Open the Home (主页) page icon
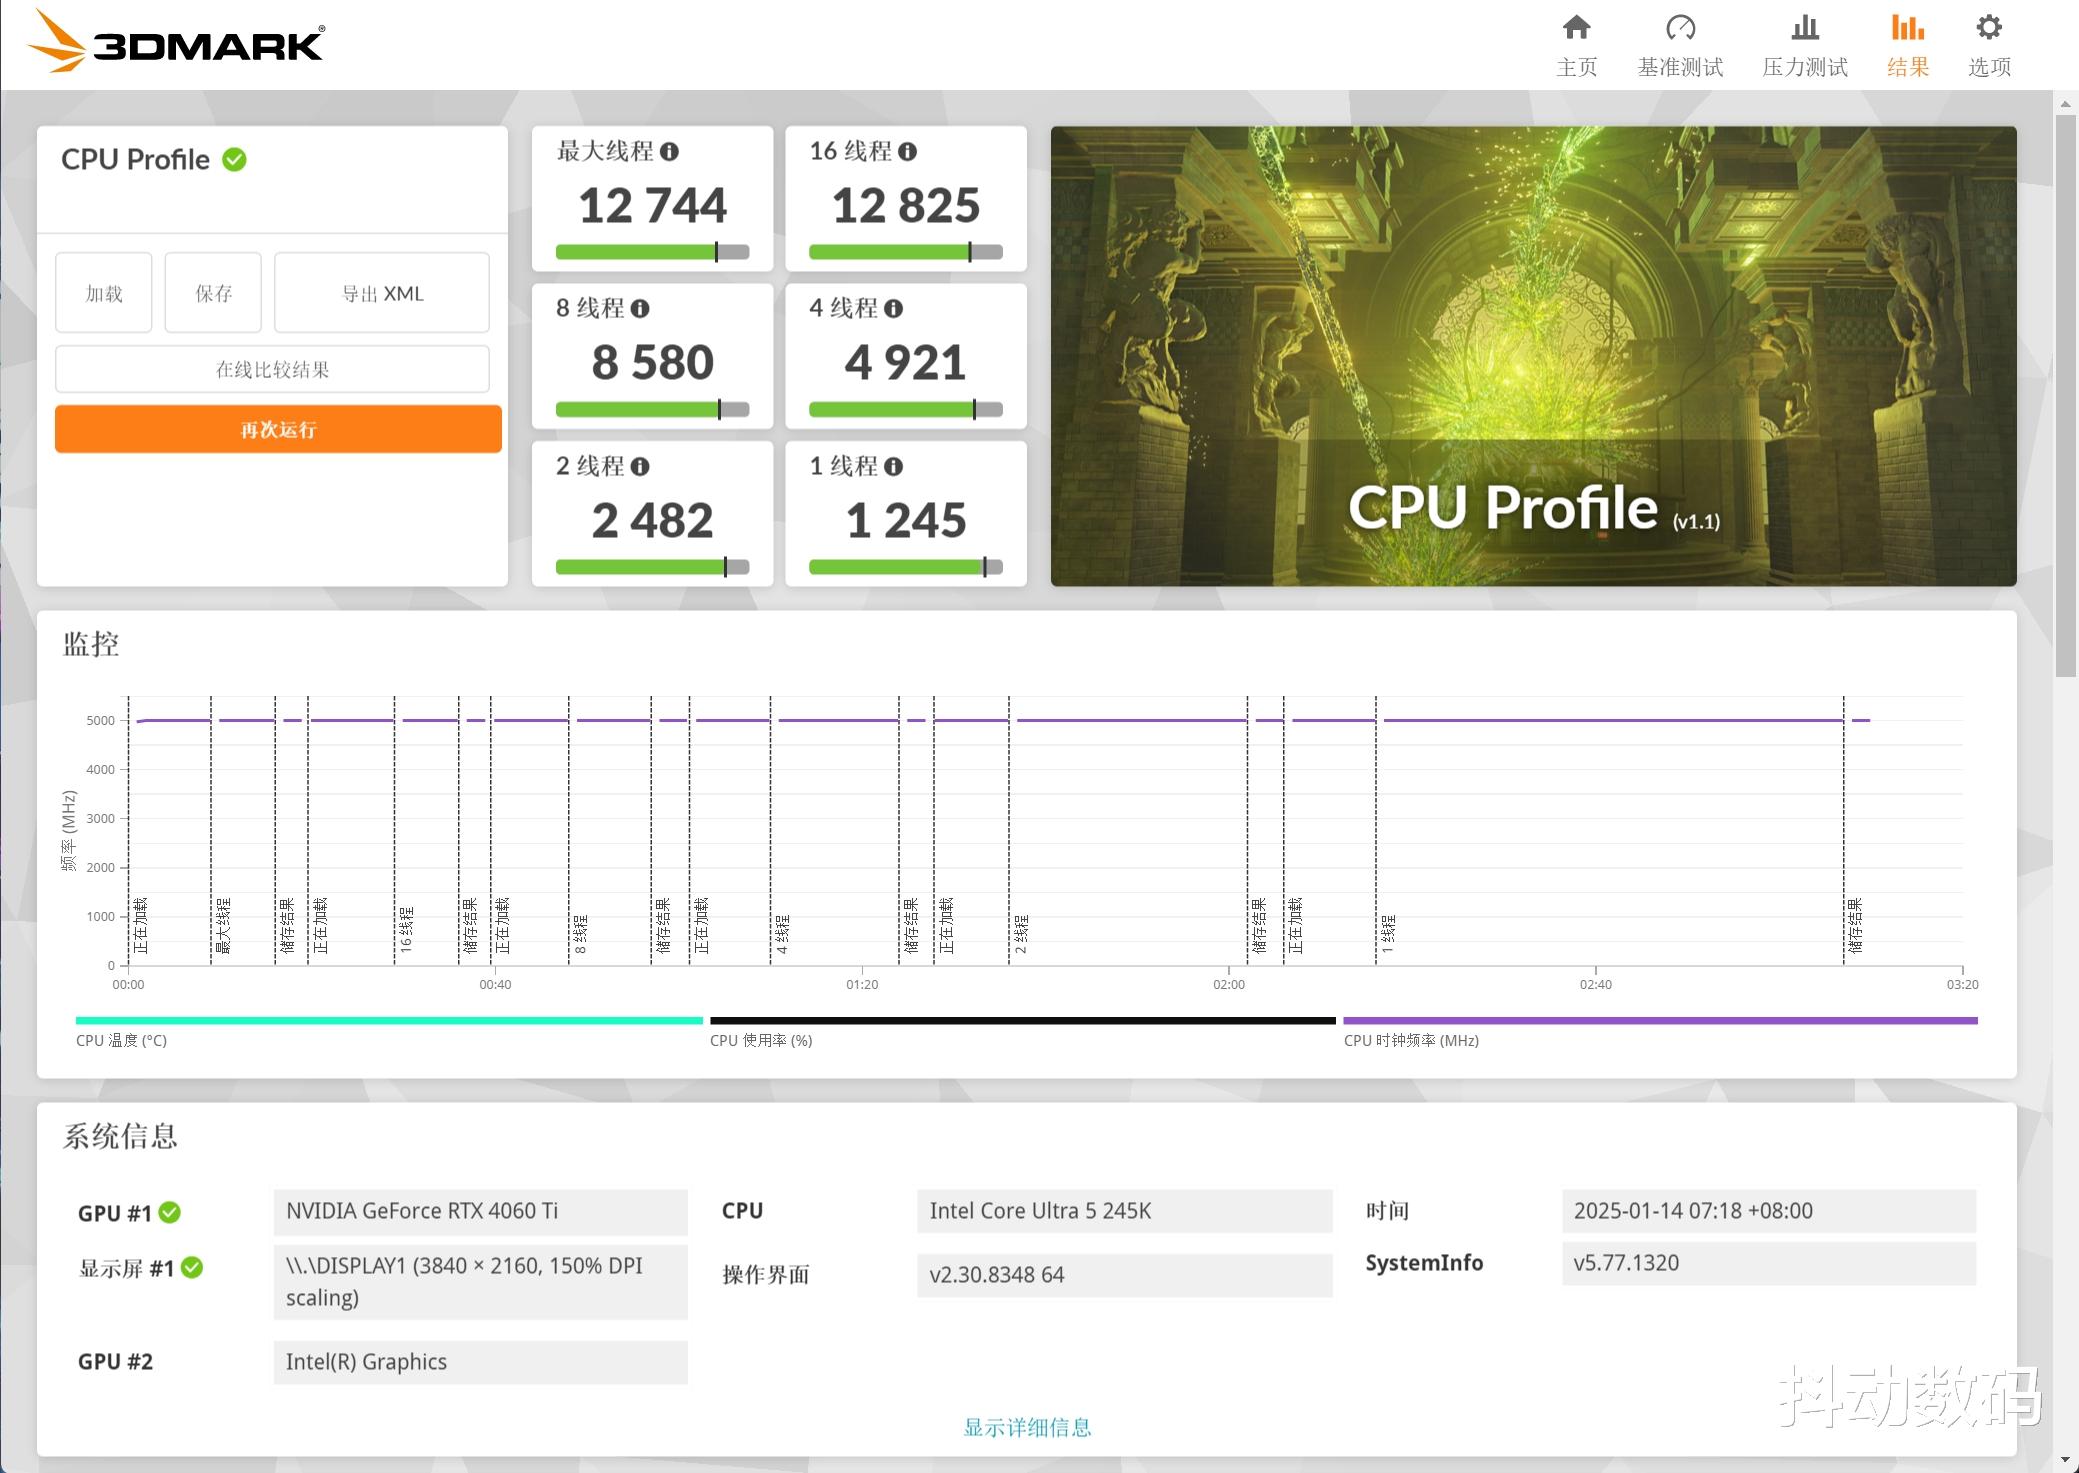Image resolution: width=2079 pixels, height=1473 pixels. (x=1576, y=28)
